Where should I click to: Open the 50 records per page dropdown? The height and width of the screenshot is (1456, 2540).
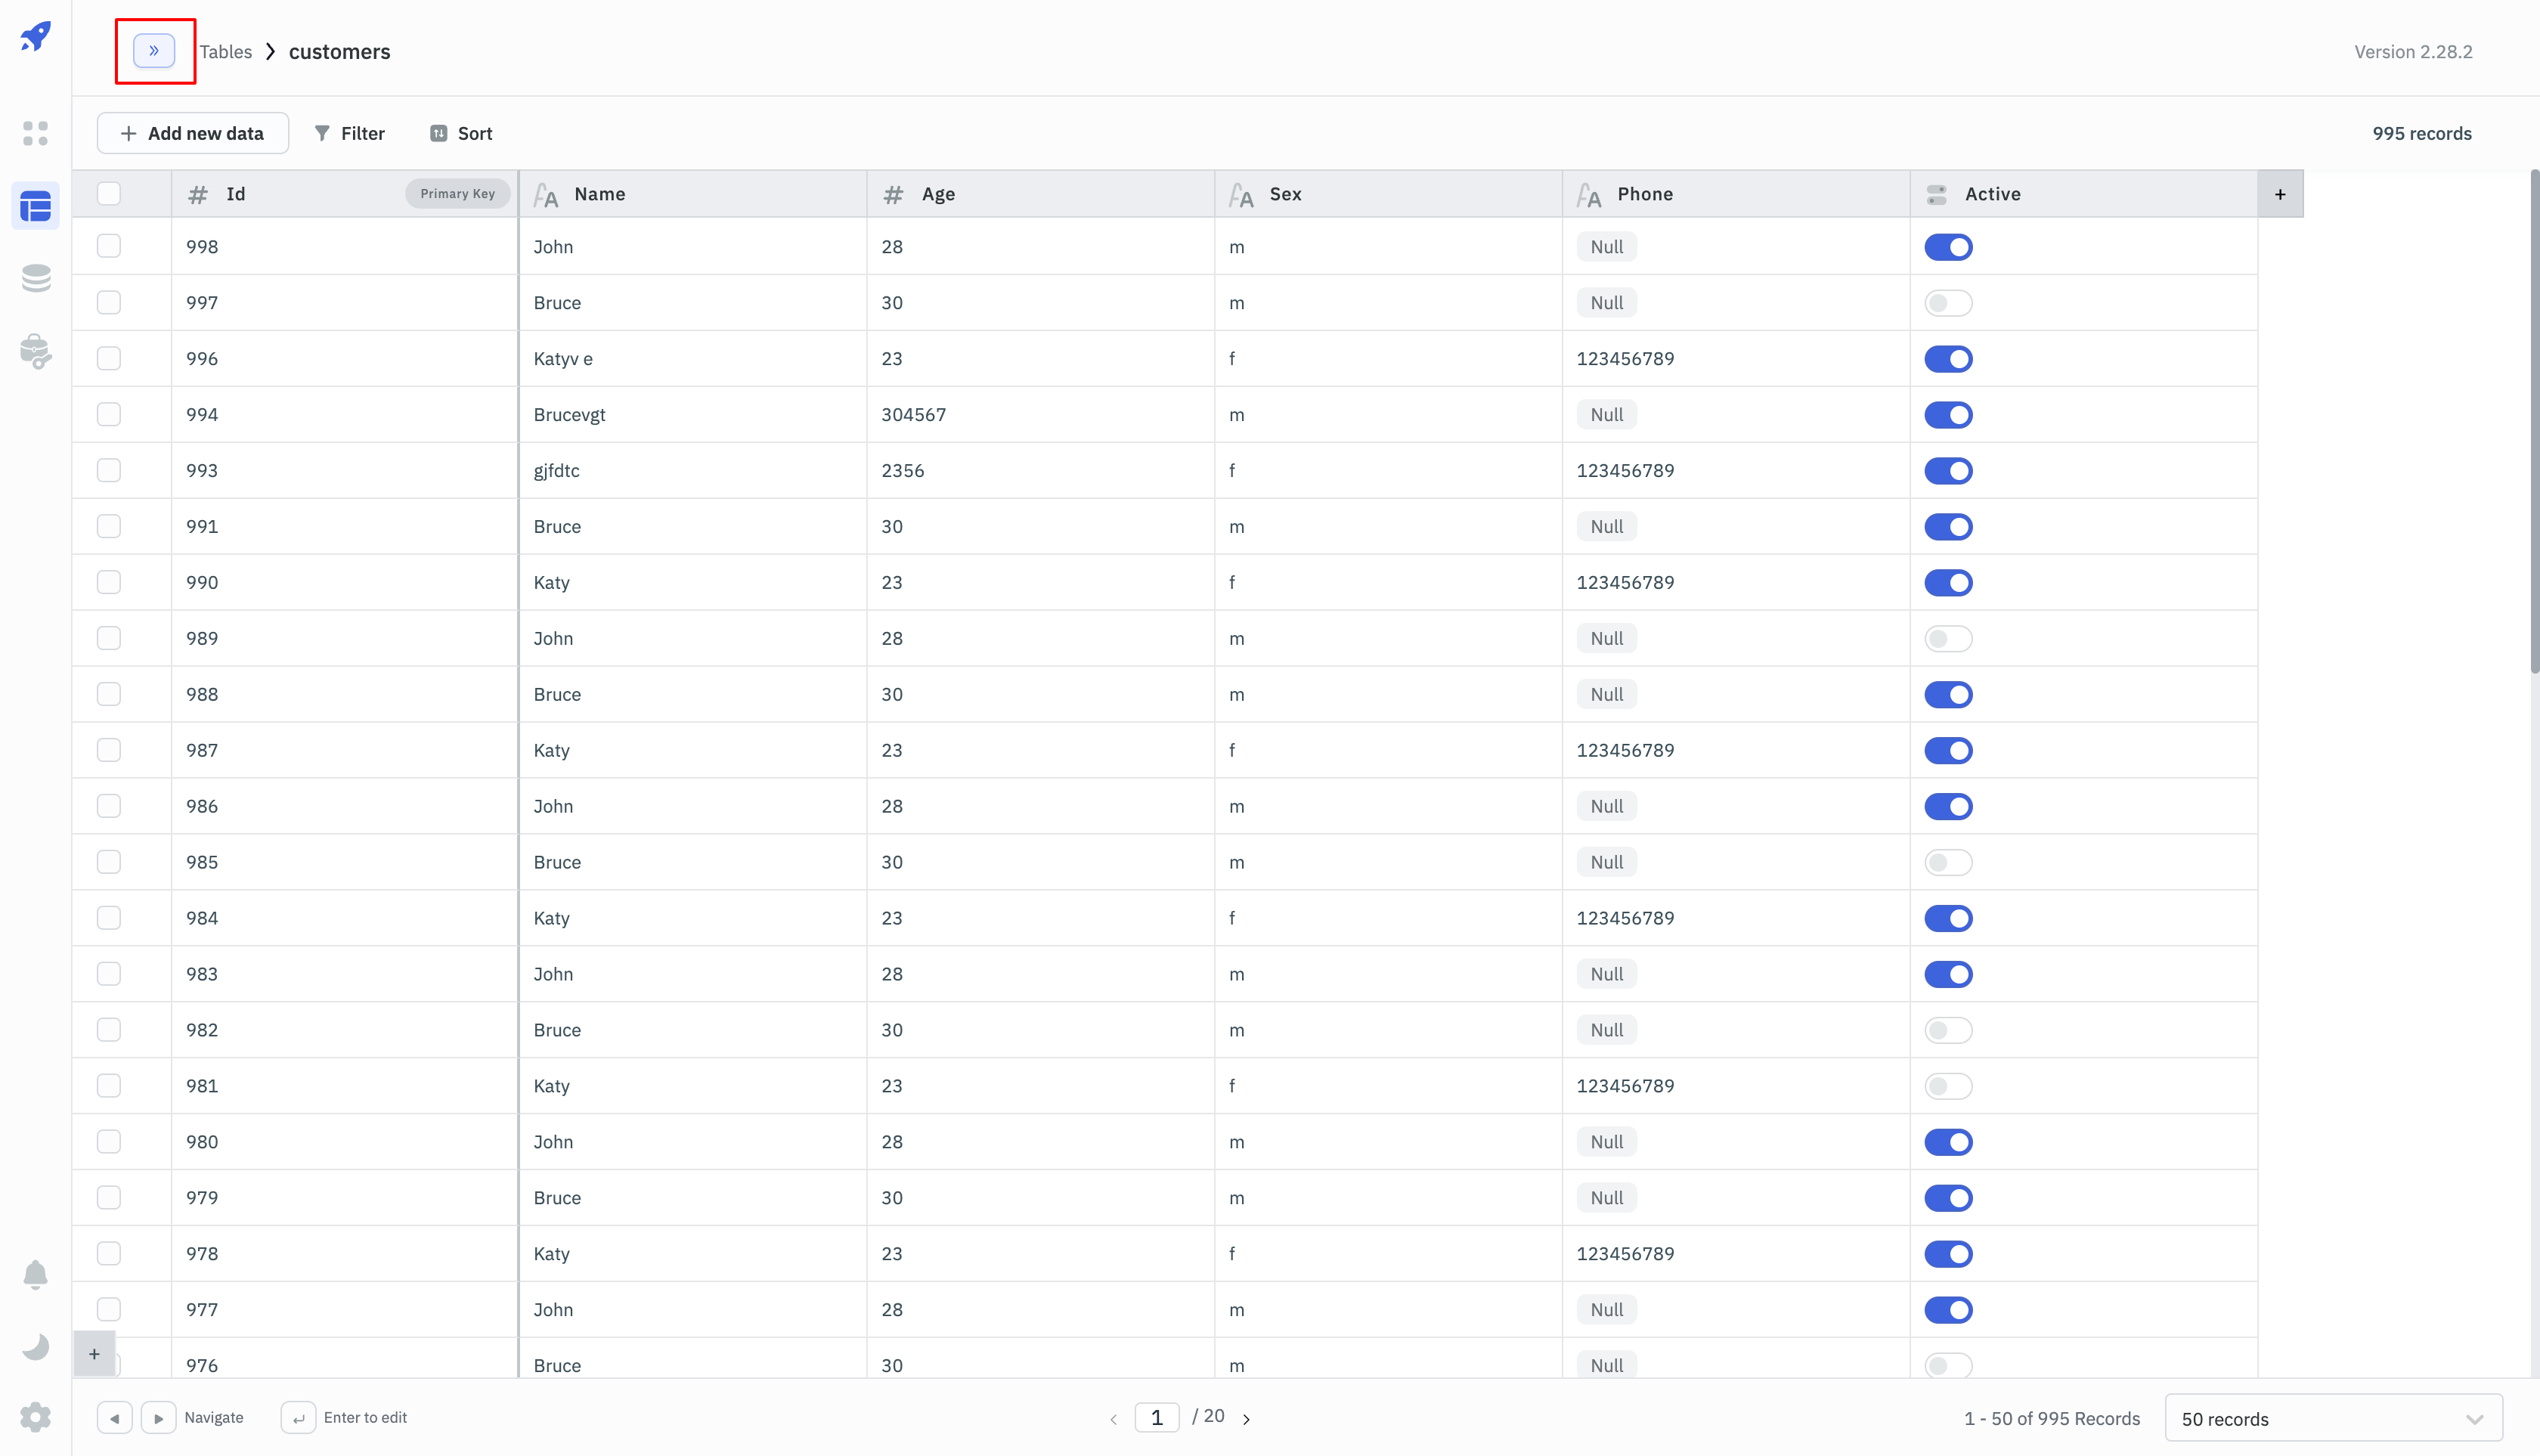click(2332, 1418)
